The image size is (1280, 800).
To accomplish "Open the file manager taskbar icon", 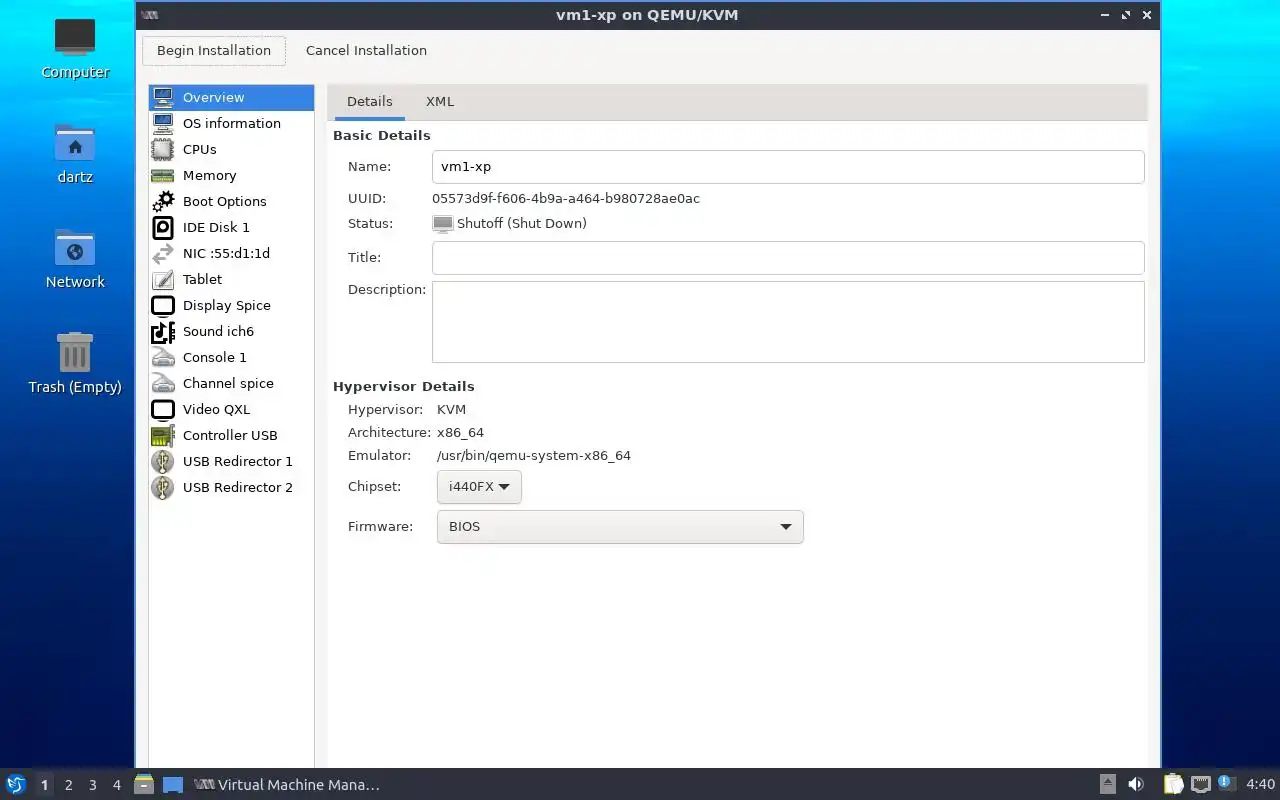I will click(x=144, y=784).
